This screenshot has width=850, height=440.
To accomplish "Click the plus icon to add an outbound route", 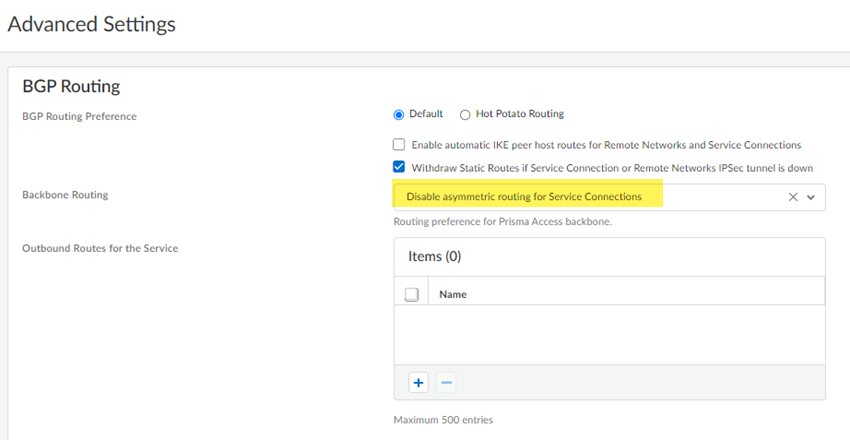I will coord(418,382).
